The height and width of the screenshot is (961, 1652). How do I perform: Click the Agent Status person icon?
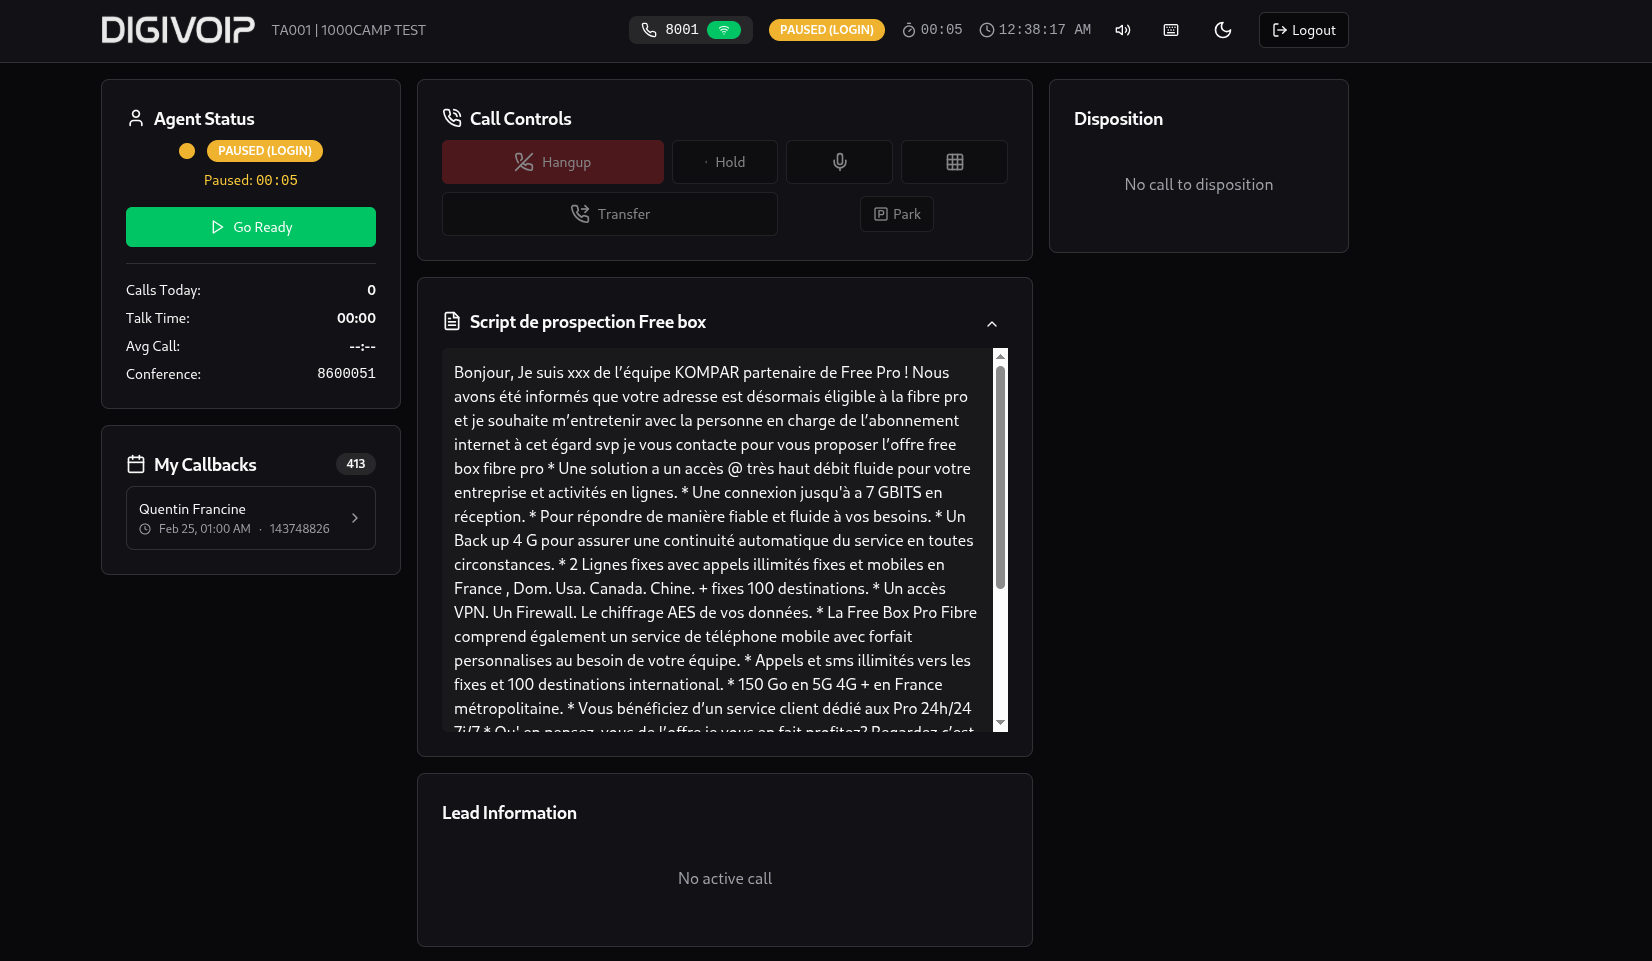point(136,118)
